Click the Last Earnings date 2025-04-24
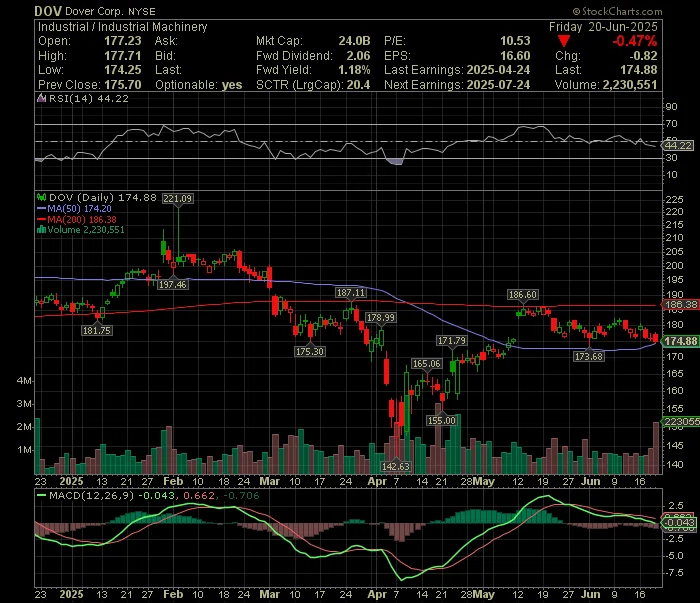700x603 pixels. [x=498, y=70]
